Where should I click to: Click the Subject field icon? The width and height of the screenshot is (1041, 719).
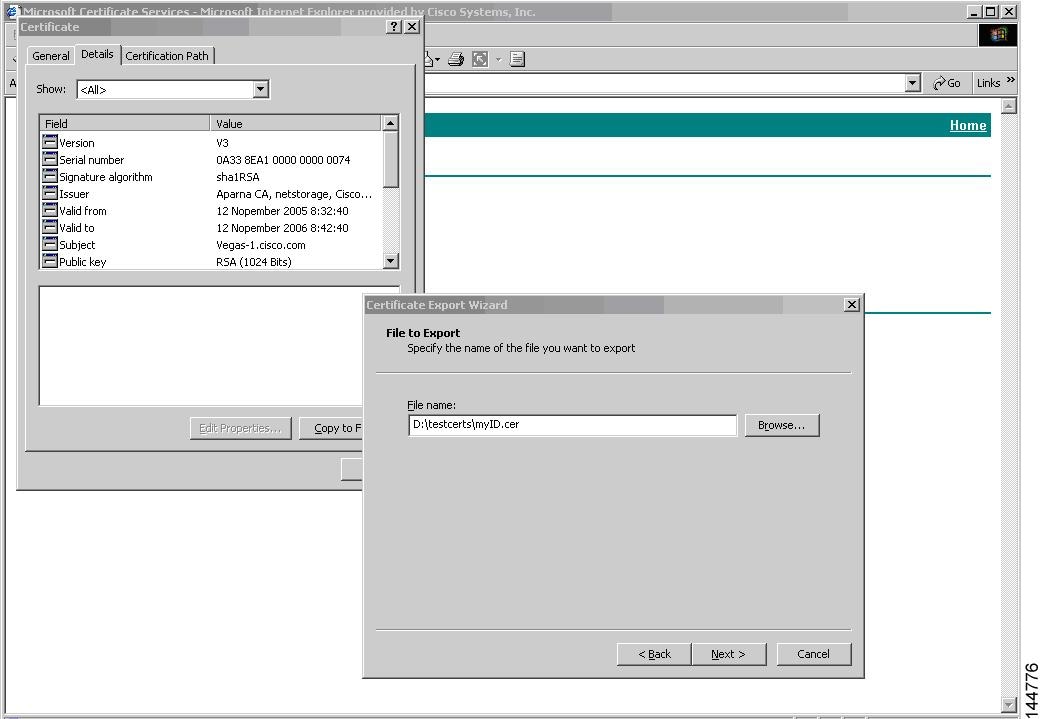tap(50, 244)
